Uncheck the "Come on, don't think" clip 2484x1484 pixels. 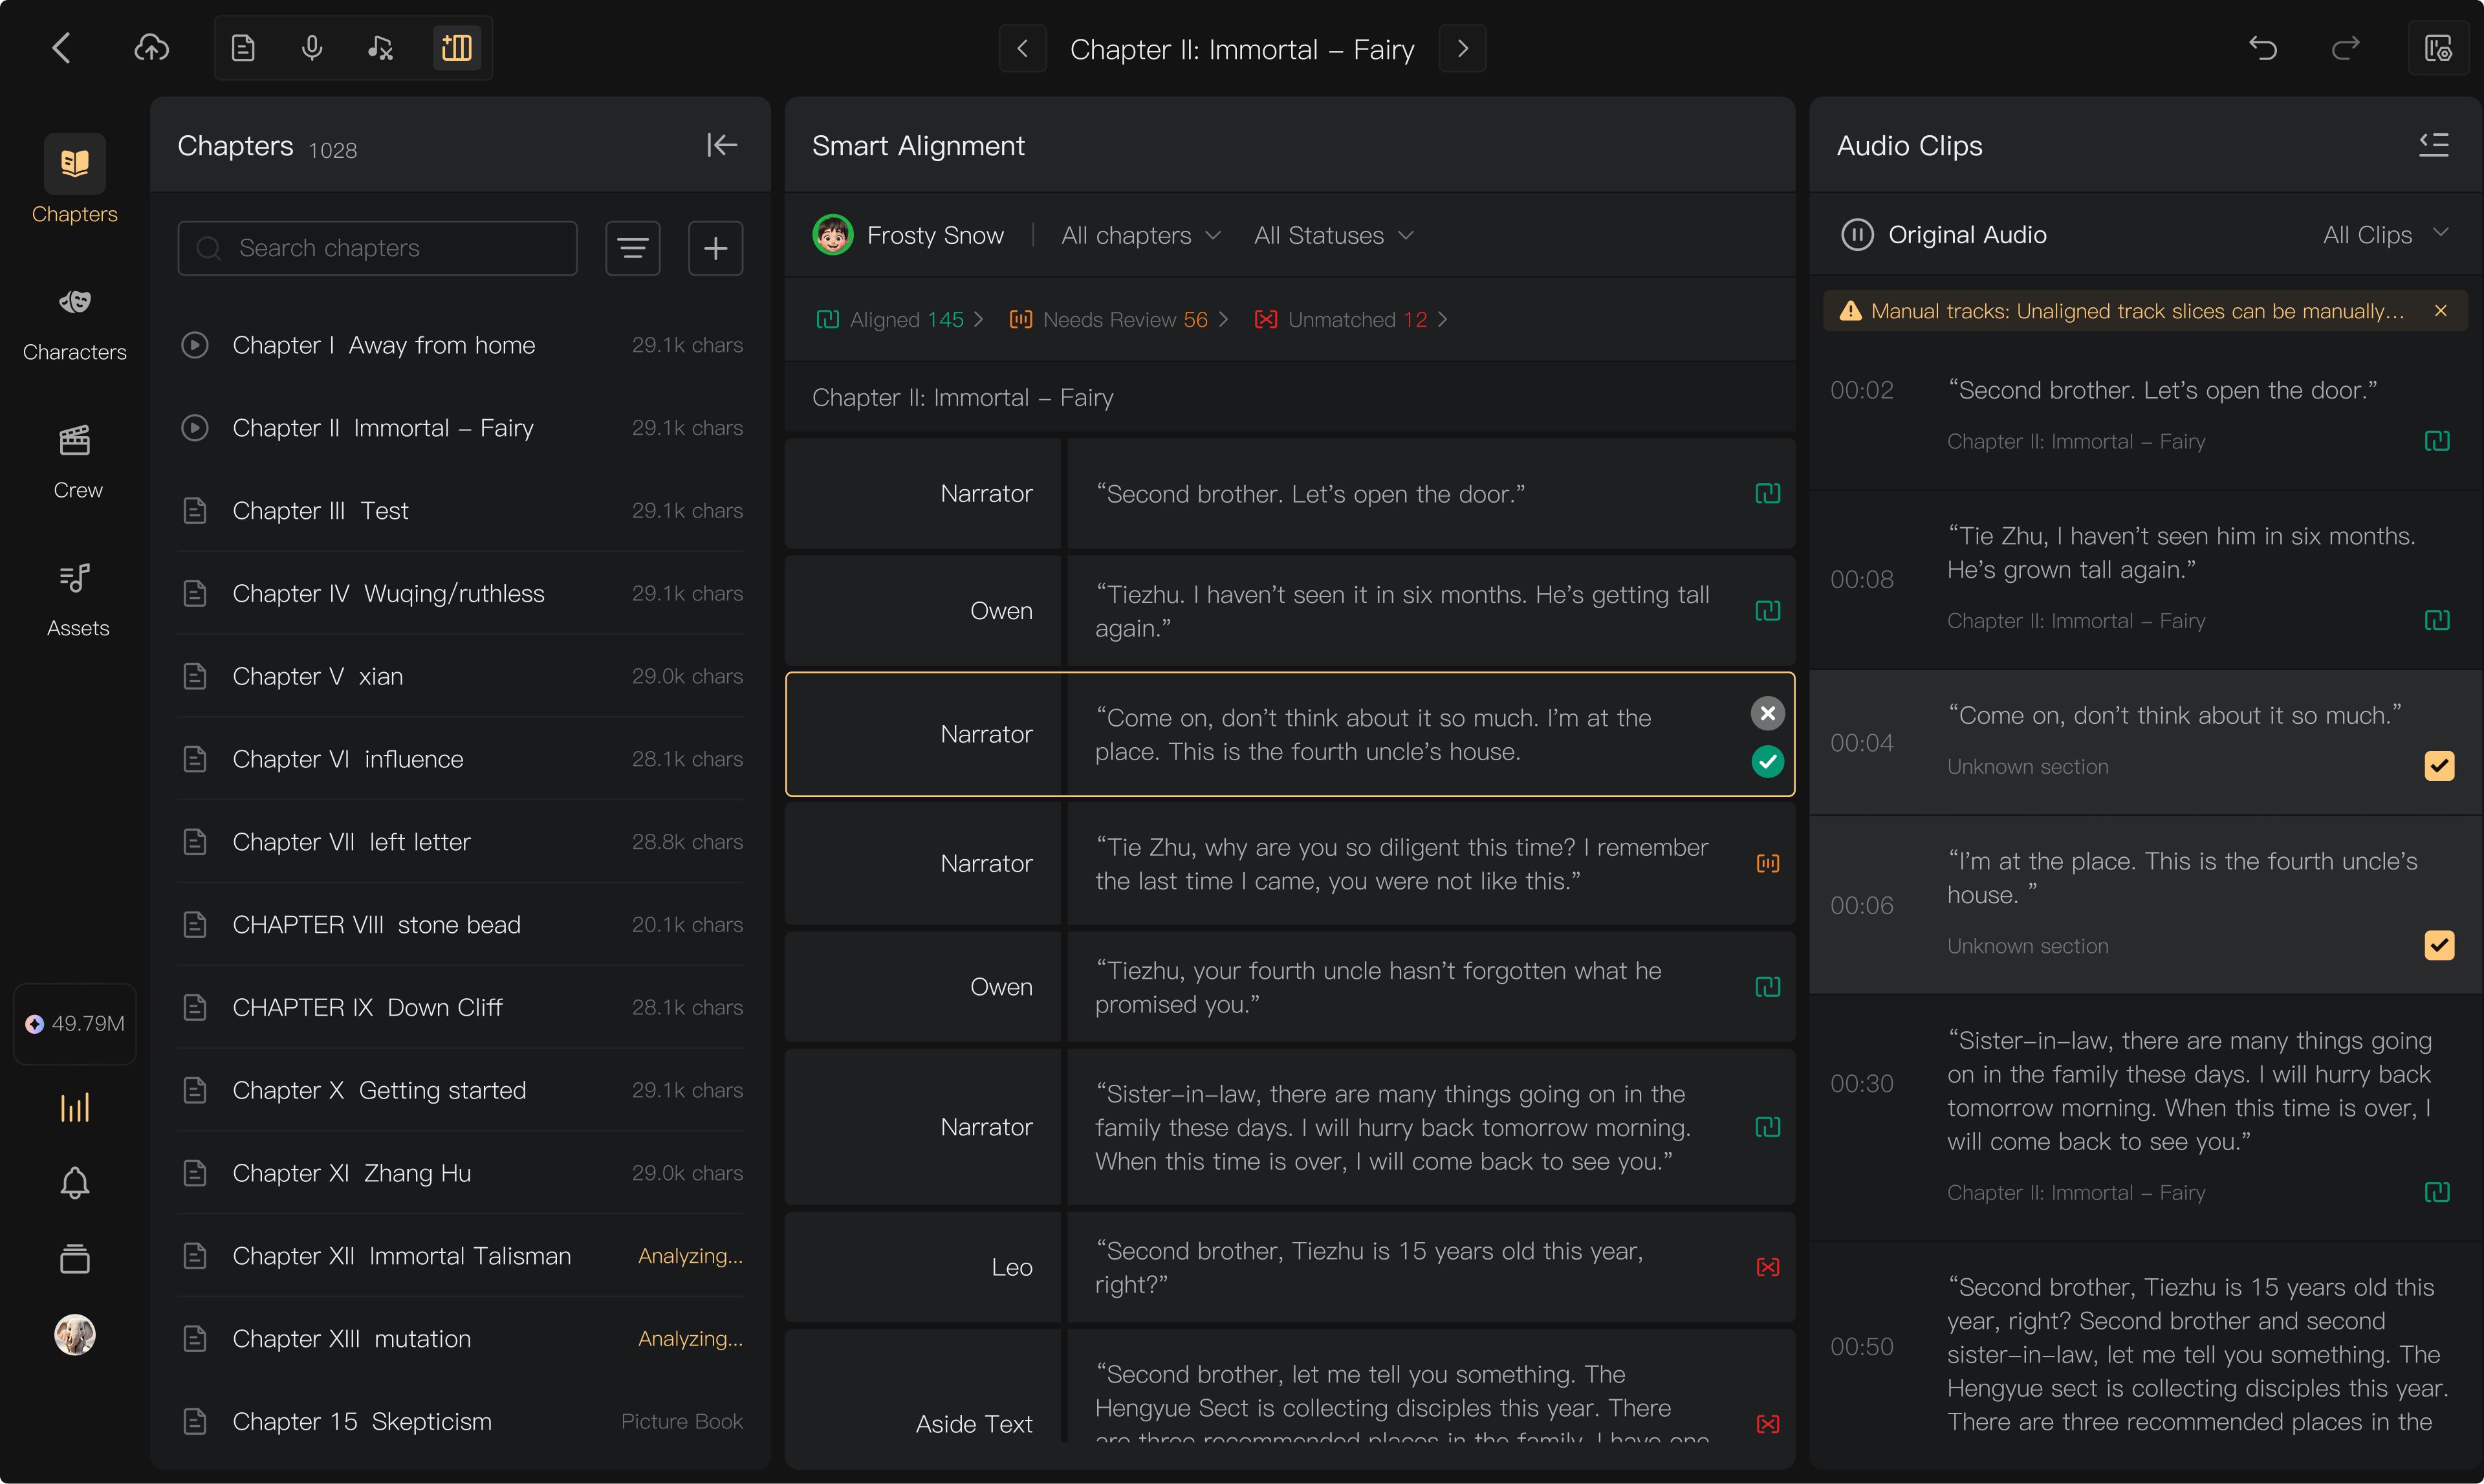[x=2439, y=766]
